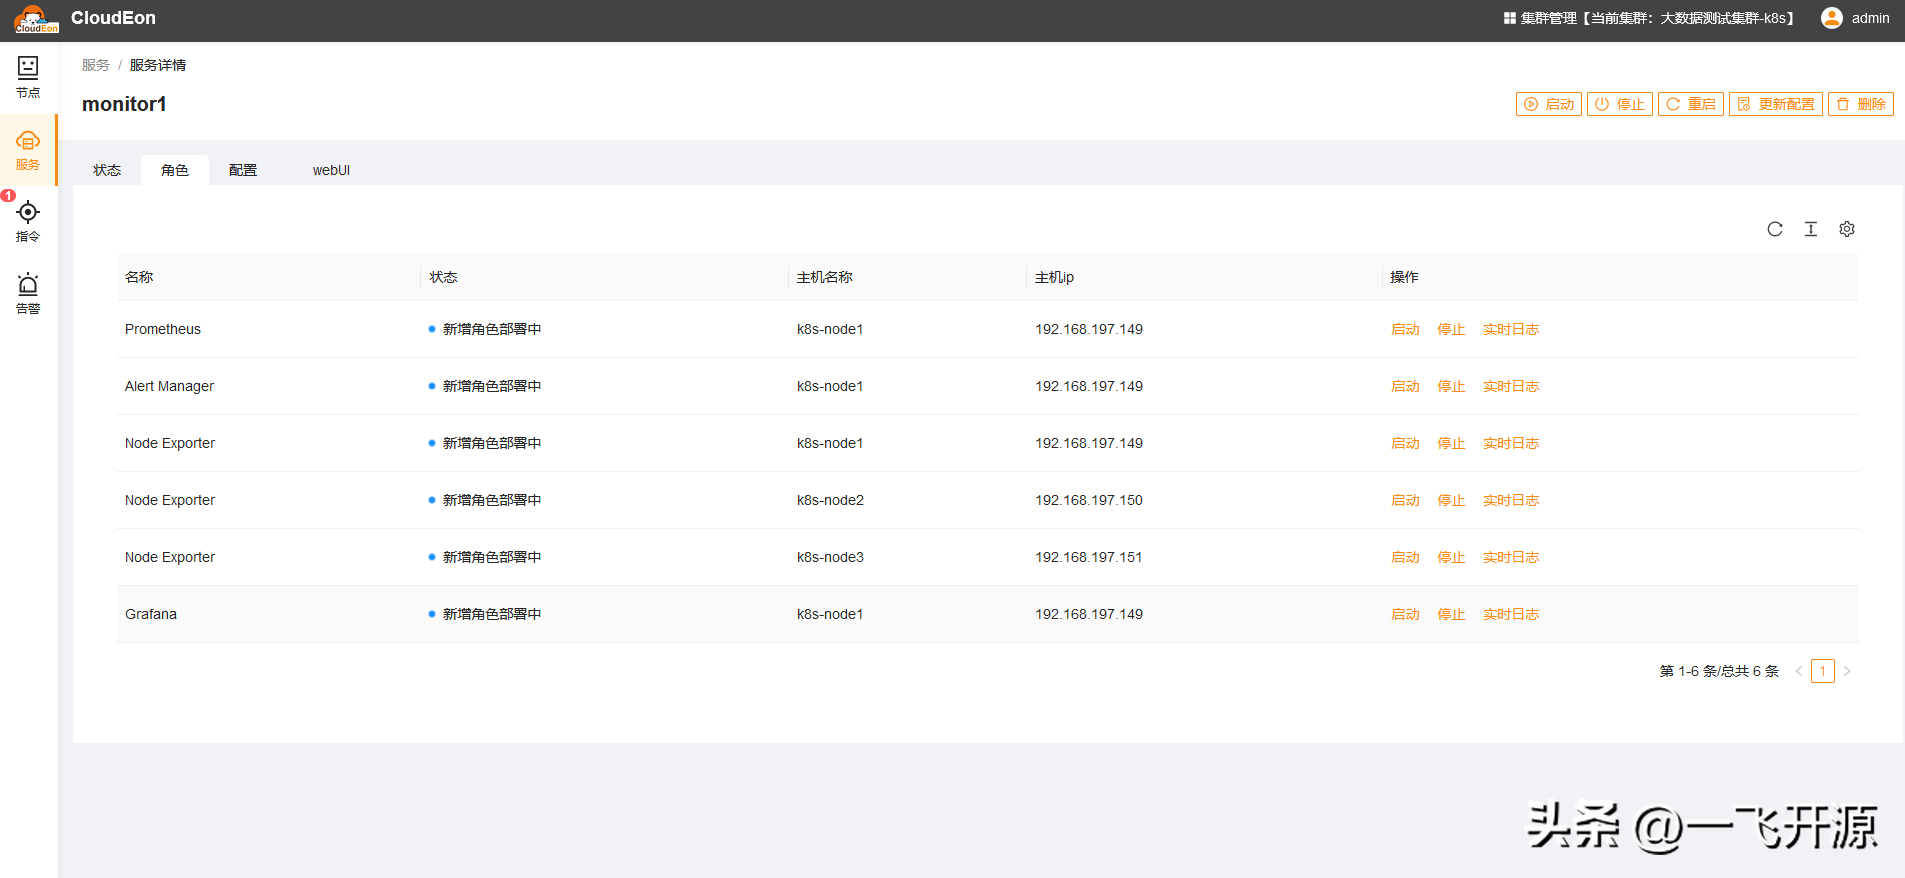Image resolution: width=1905 pixels, height=878 pixels.
Task: Start the Grafana role
Action: pyautogui.click(x=1405, y=614)
